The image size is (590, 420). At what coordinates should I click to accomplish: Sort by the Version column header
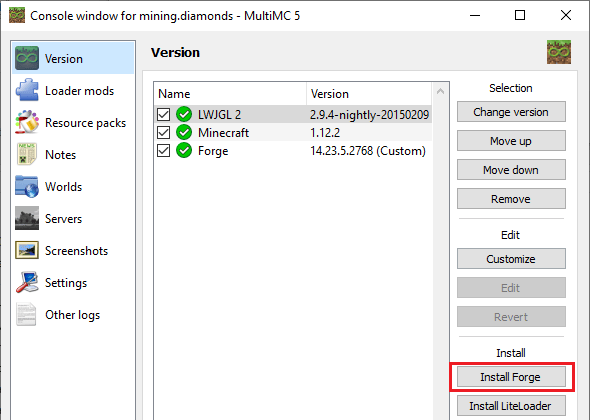(369, 94)
